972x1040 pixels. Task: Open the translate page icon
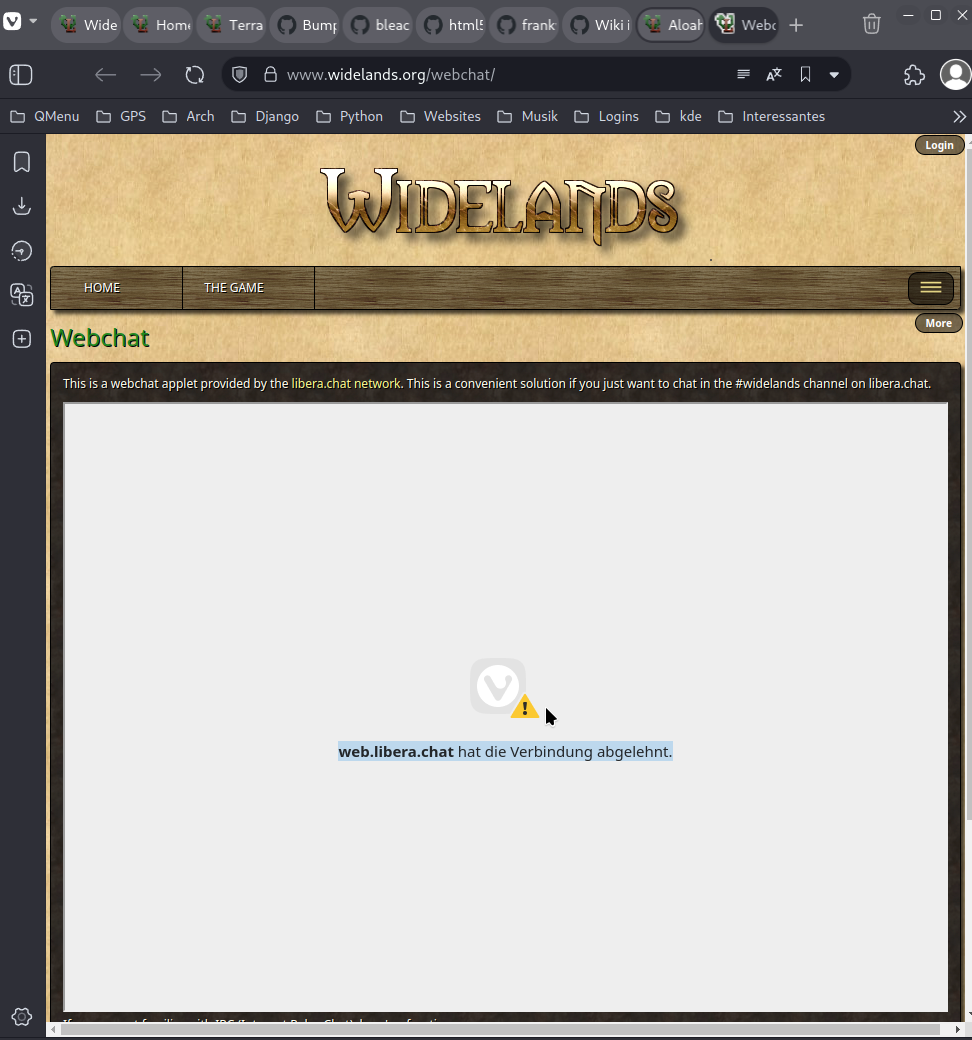(x=774, y=74)
